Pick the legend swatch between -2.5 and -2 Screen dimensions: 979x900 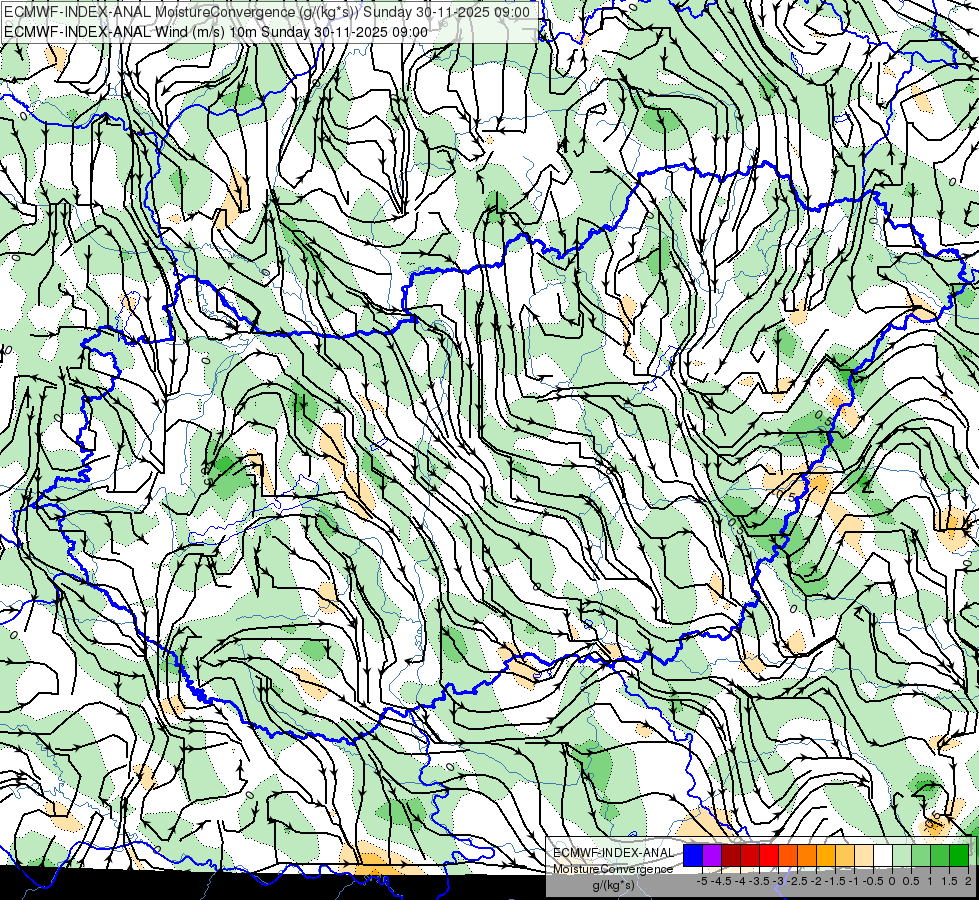click(807, 856)
